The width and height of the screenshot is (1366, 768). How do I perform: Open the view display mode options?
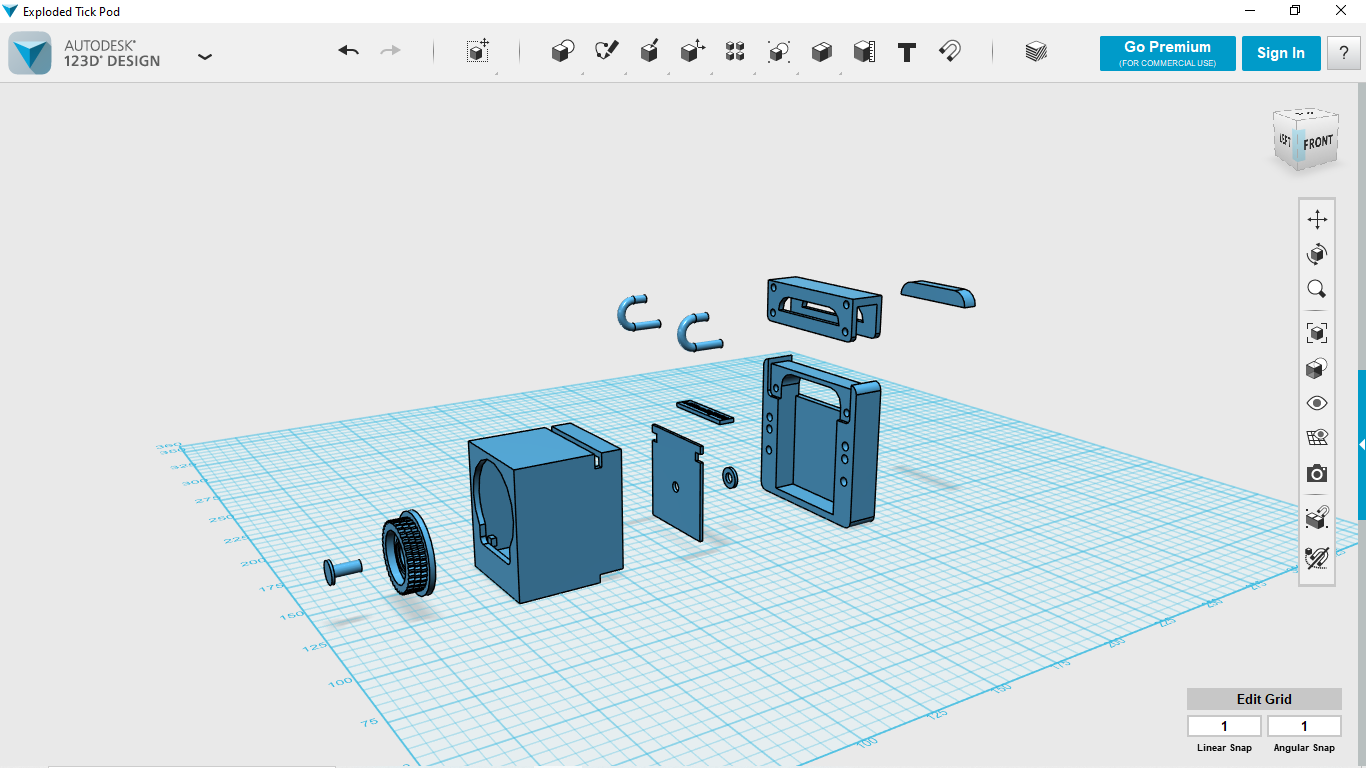click(1317, 368)
